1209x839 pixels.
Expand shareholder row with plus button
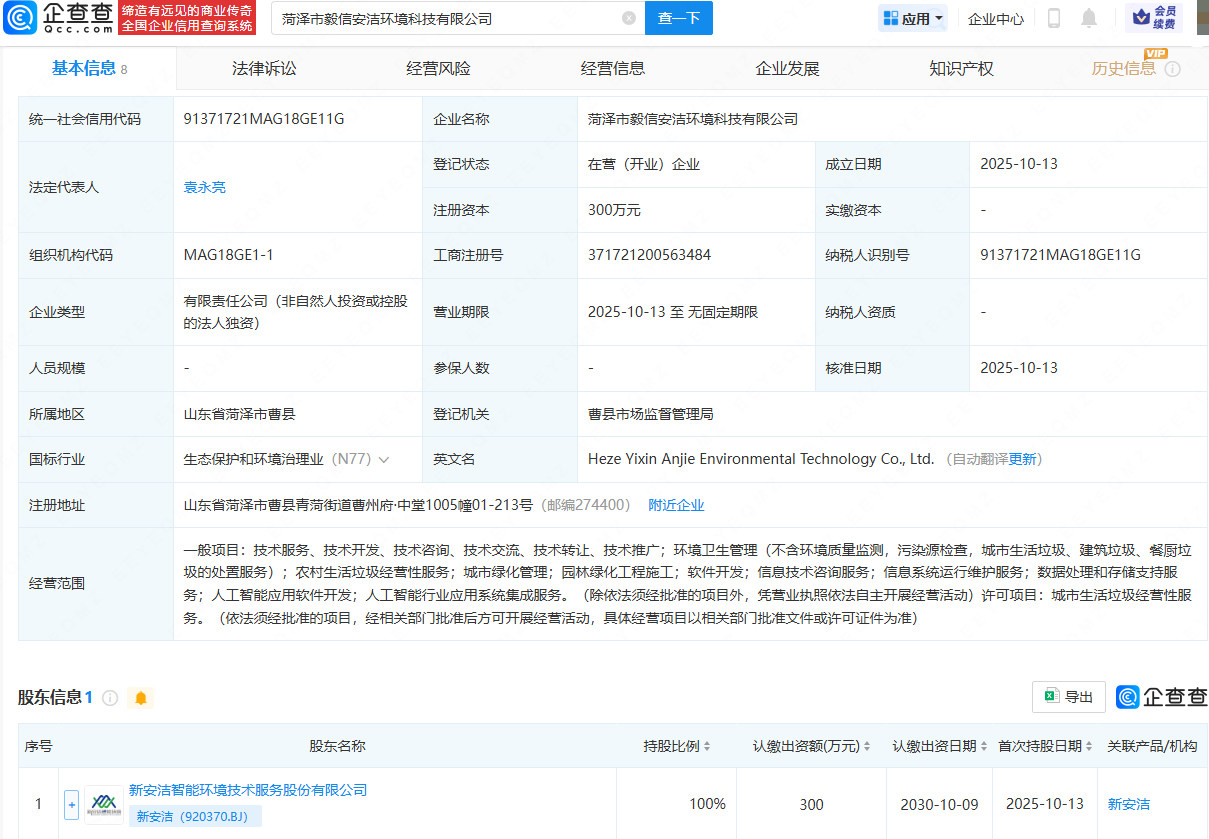pyautogui.click(x=71, y=804)
